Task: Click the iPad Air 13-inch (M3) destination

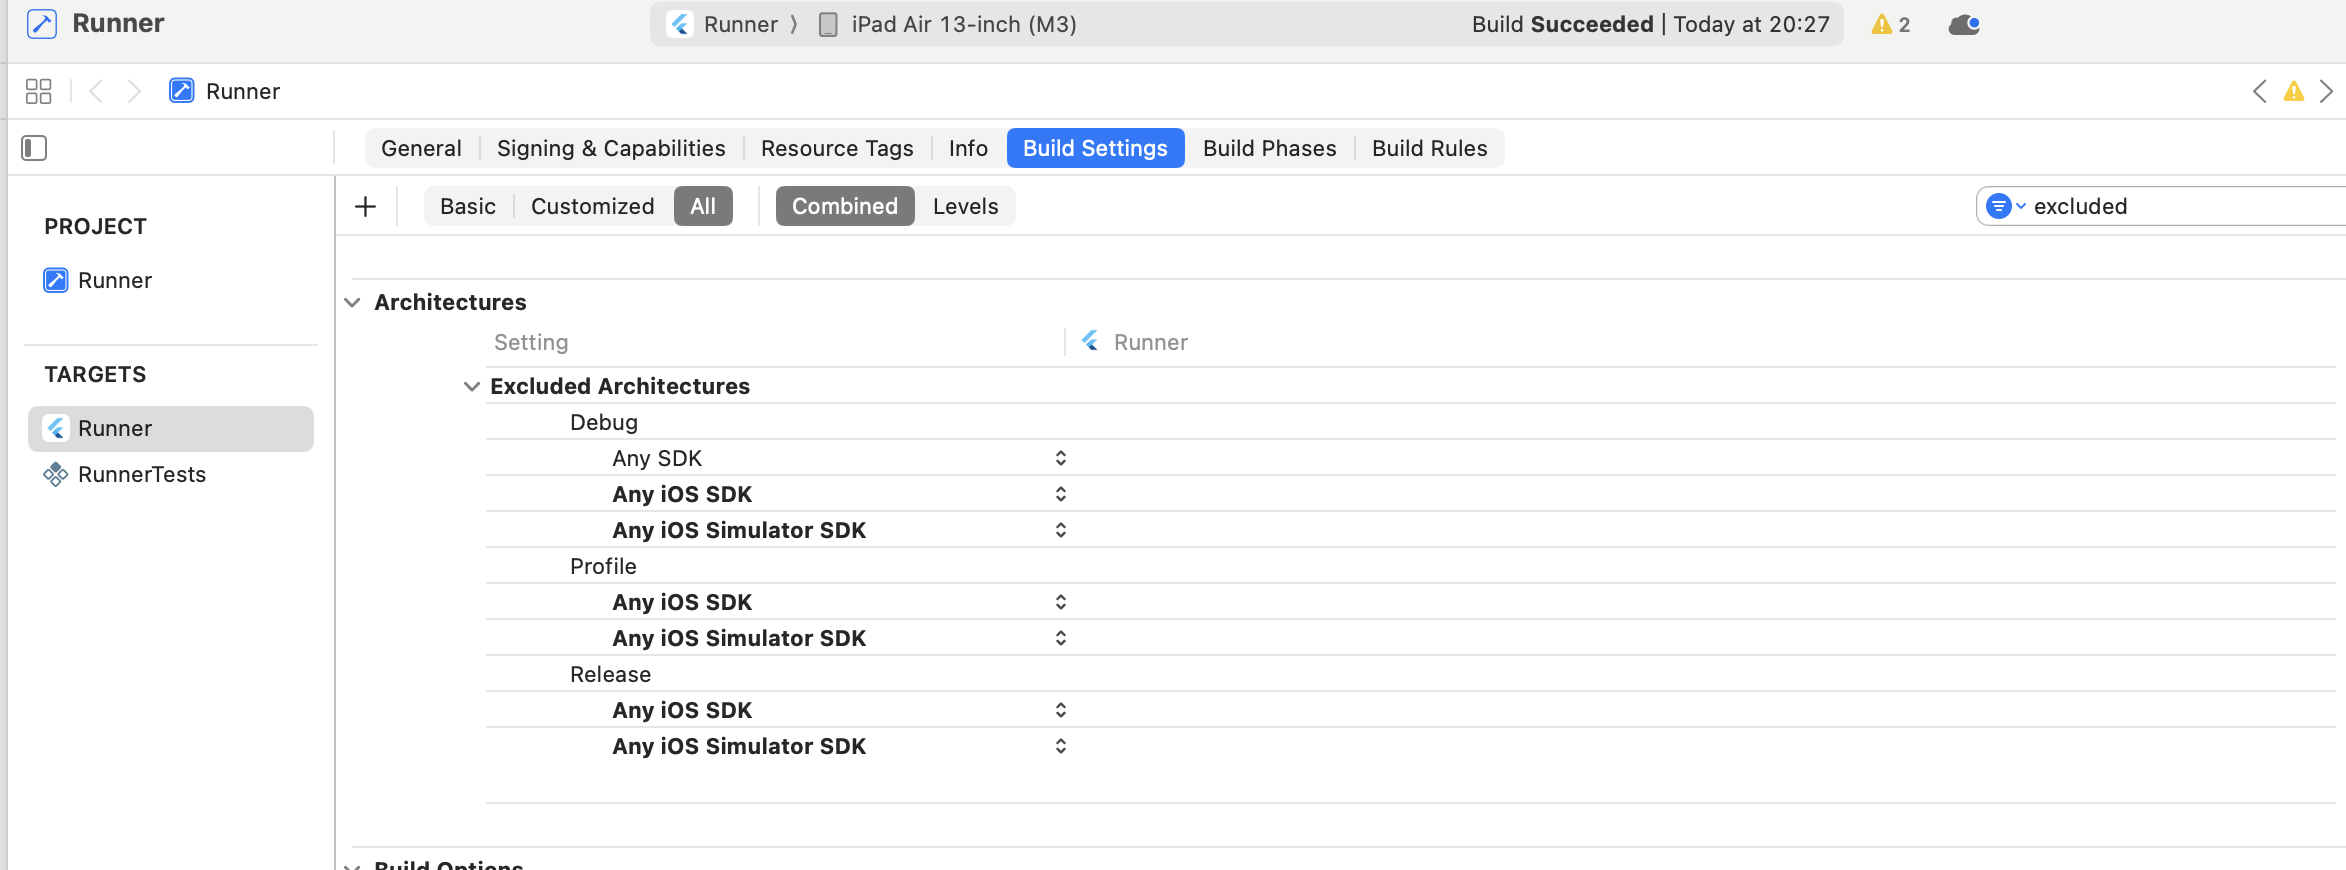Action: [962, 24]
